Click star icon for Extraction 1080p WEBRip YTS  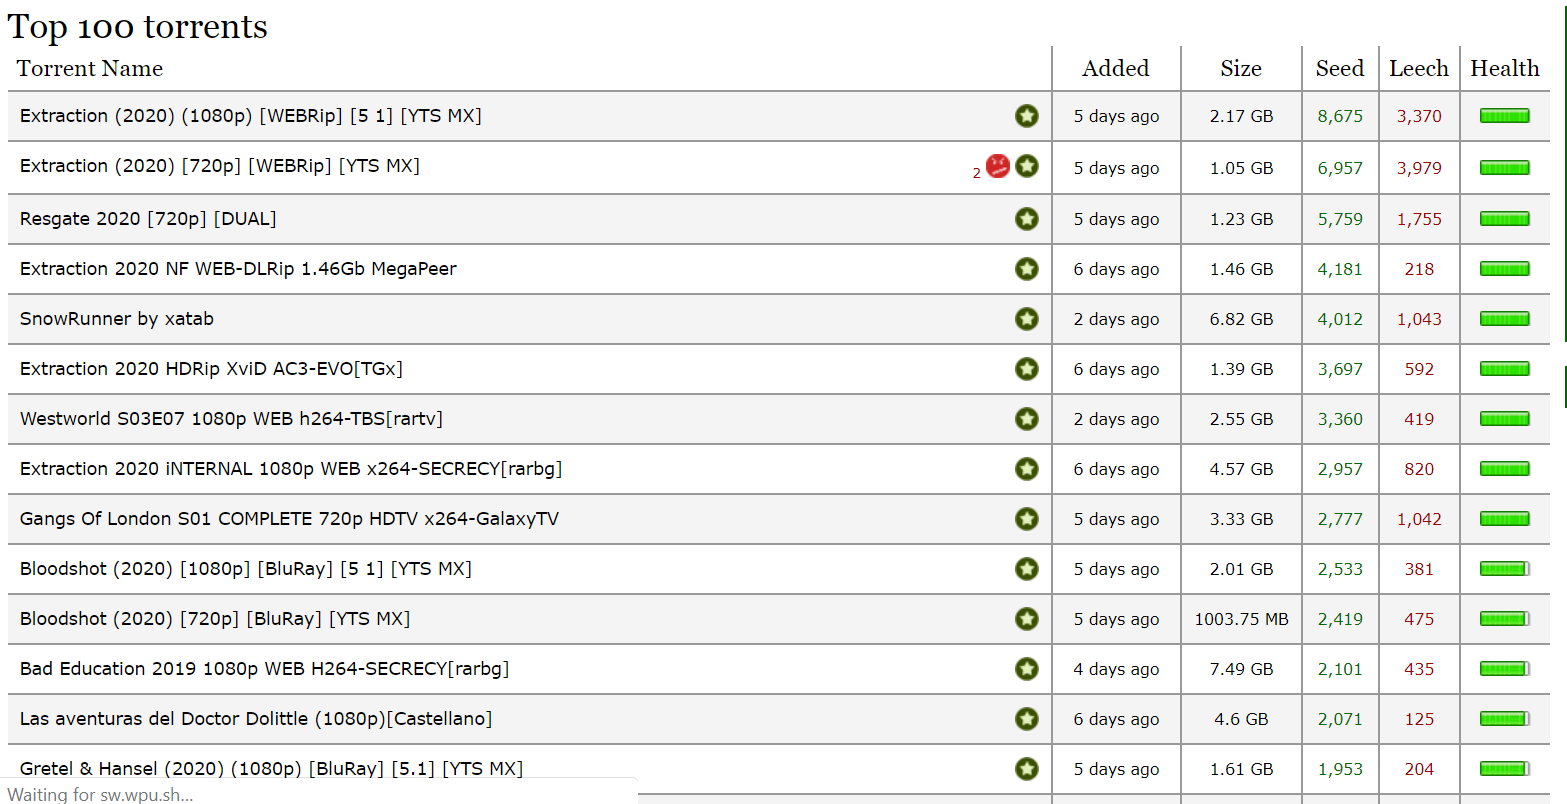1027,116
